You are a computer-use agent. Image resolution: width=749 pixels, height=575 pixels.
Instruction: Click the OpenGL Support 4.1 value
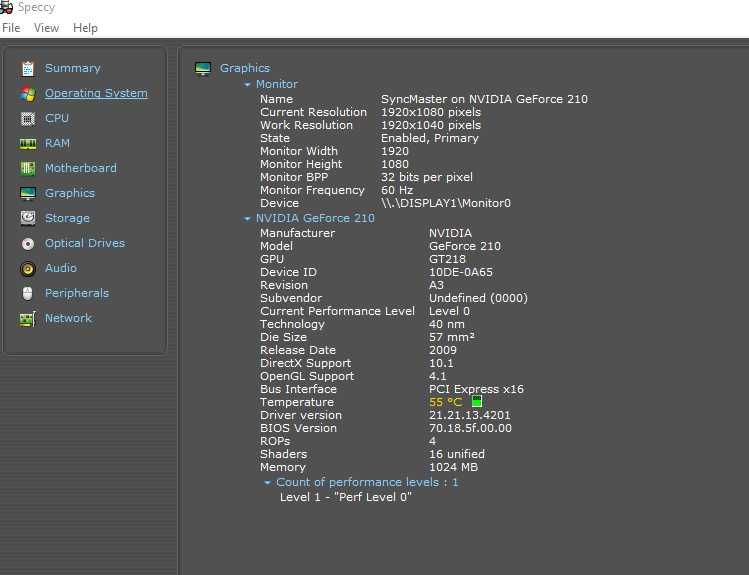[x=438, y=376]
